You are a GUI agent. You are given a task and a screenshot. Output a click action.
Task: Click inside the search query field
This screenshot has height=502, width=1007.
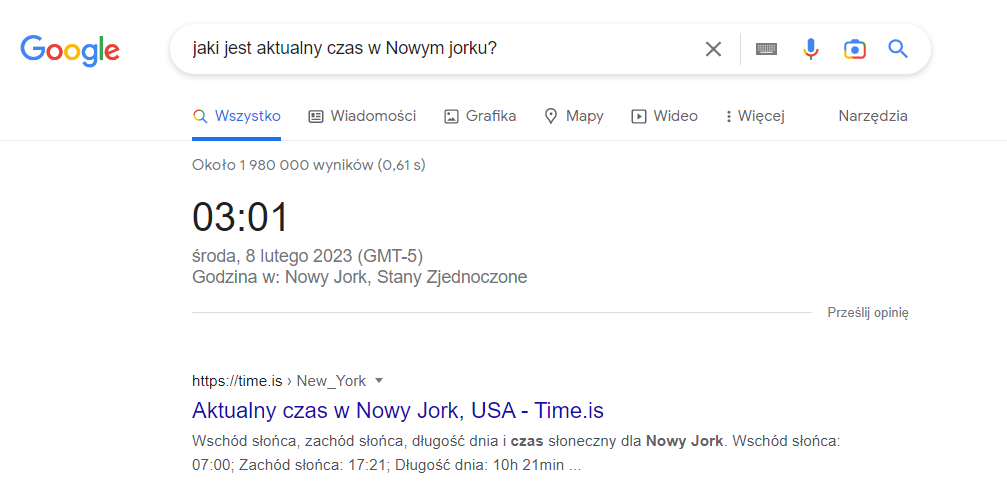point(430,49)
